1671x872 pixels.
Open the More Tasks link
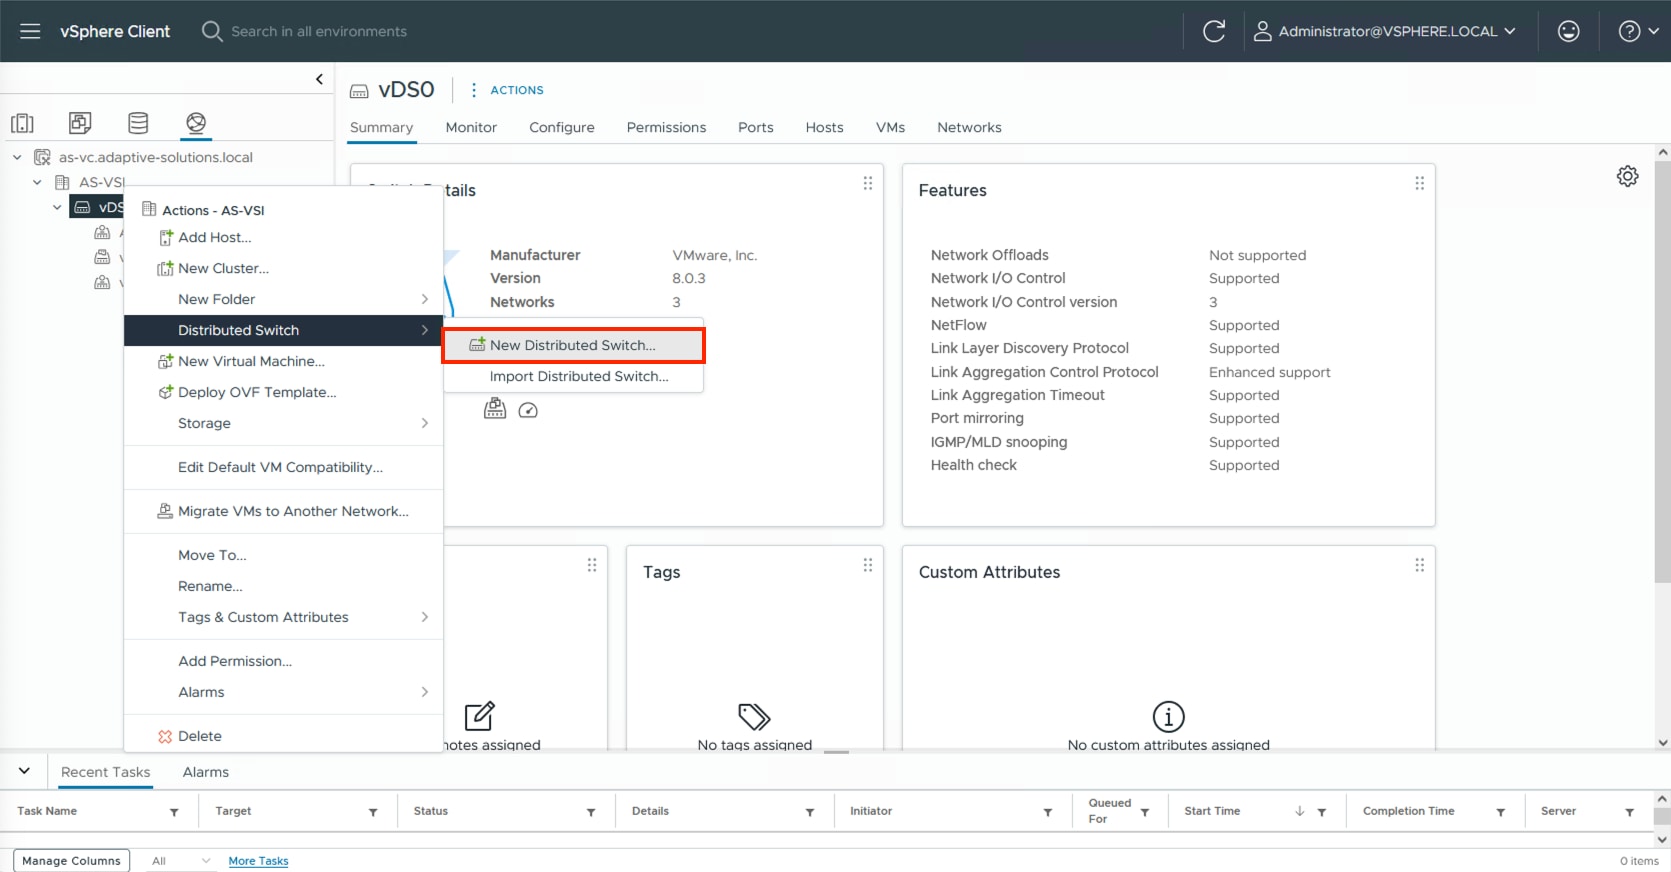pyautogui.click(x=258, y=861)
